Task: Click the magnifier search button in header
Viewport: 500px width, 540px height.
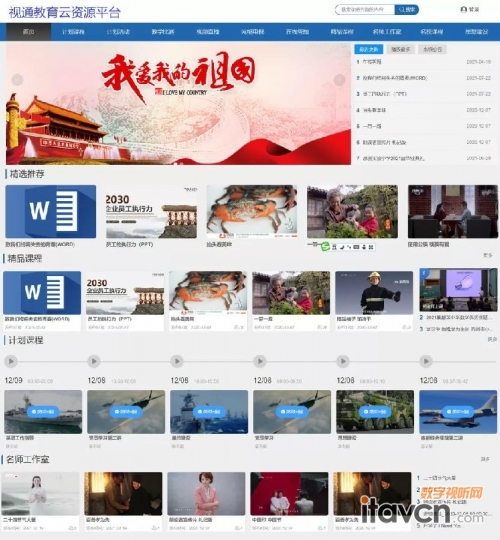Action: coord(407,10)
